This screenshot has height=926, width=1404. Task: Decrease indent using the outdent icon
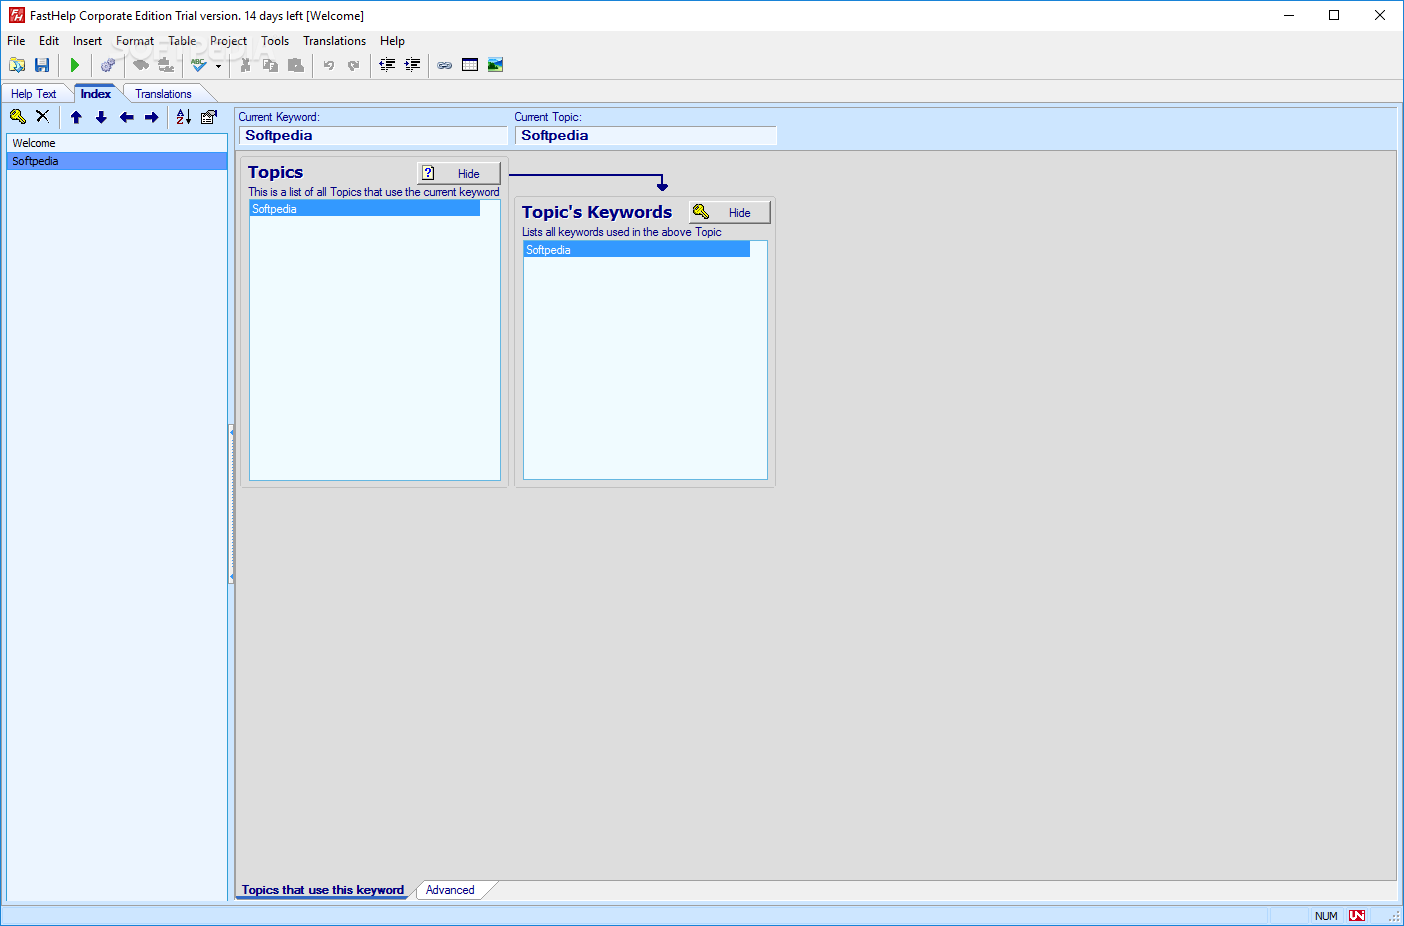pyautogui.click(x=387, y=65)
